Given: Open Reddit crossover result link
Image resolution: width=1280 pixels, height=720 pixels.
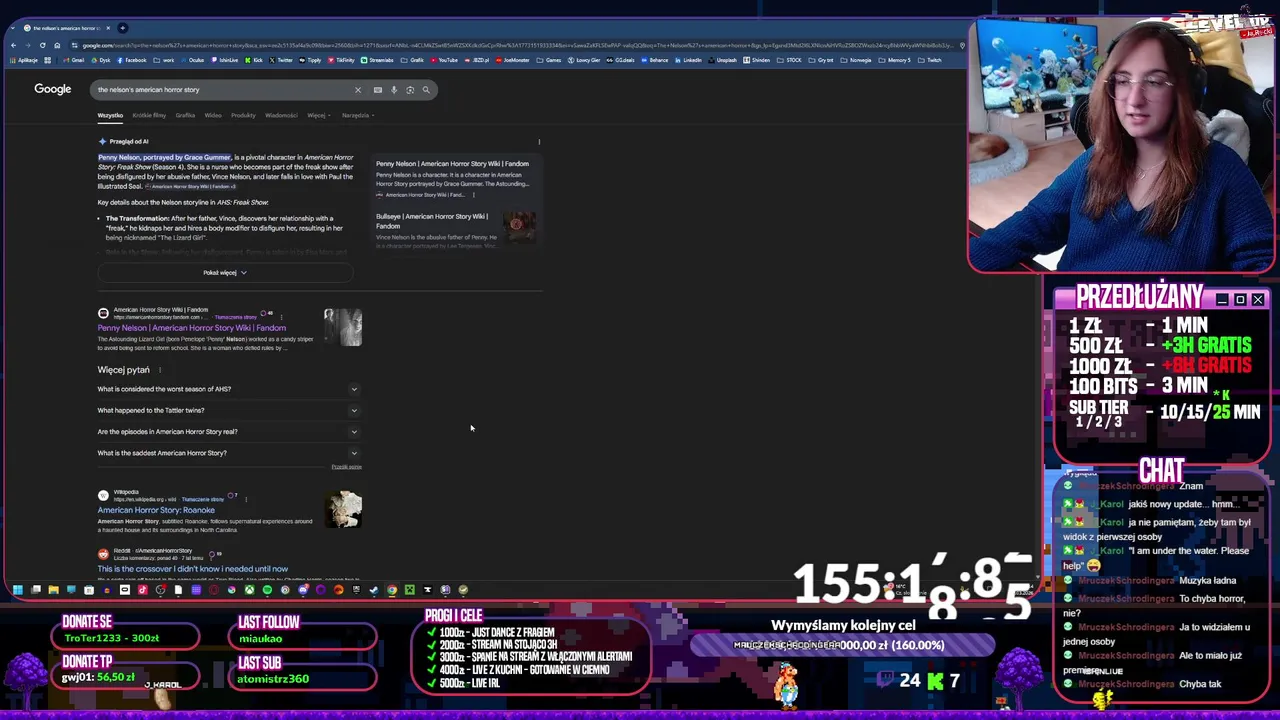Looking at the screenshot, I should (193, 569).
